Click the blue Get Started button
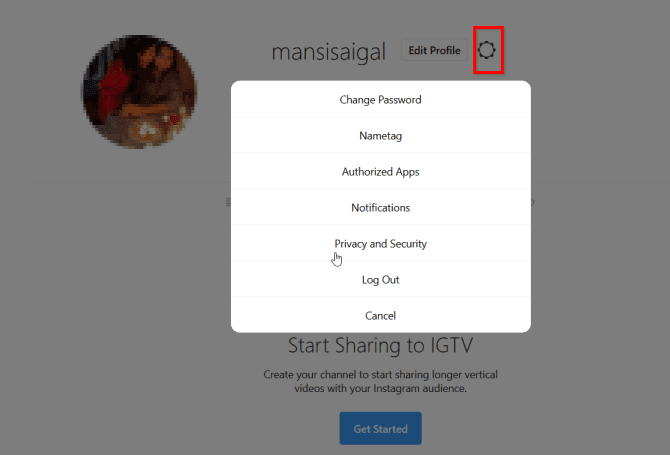Image resolution: width=670 pixels, height=455 pixels. (381, 429)
